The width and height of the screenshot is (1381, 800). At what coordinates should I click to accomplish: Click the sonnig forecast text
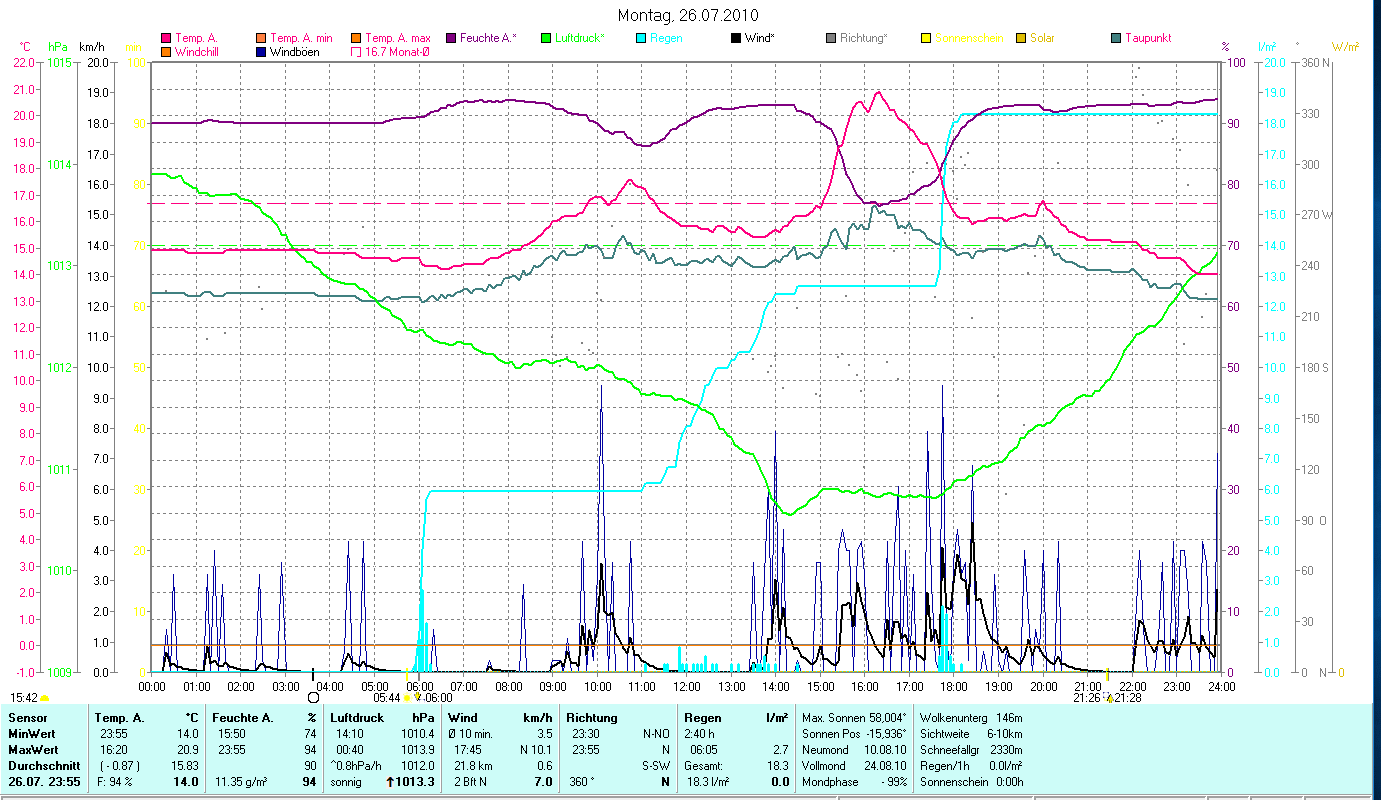click(345, 782)
